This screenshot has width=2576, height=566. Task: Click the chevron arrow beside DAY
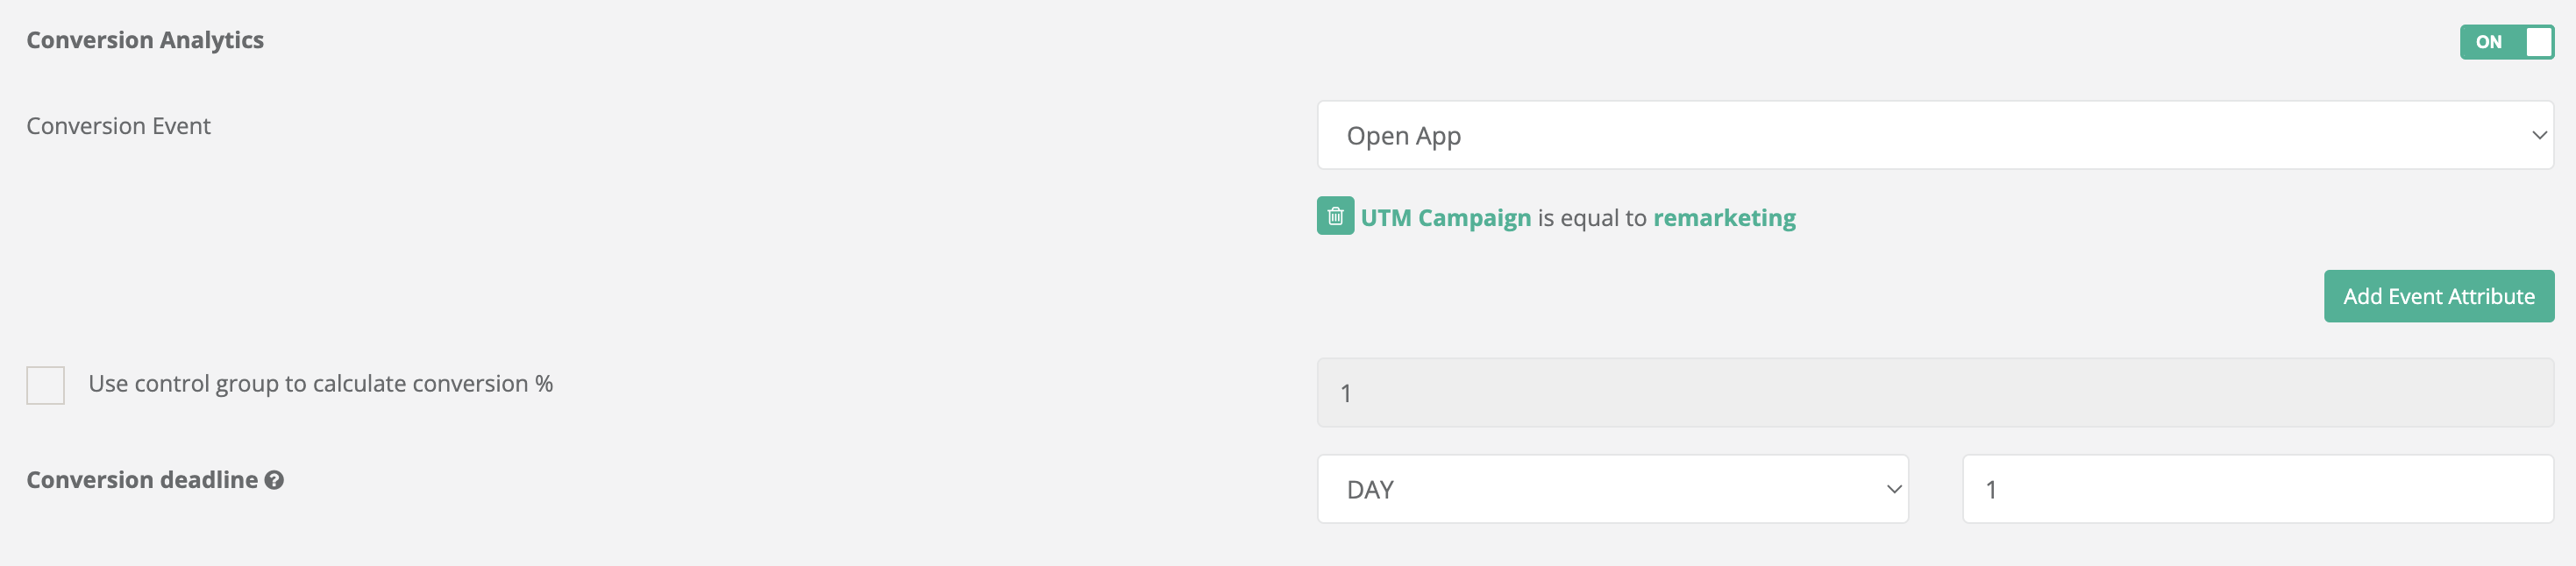pos(1893,489)
